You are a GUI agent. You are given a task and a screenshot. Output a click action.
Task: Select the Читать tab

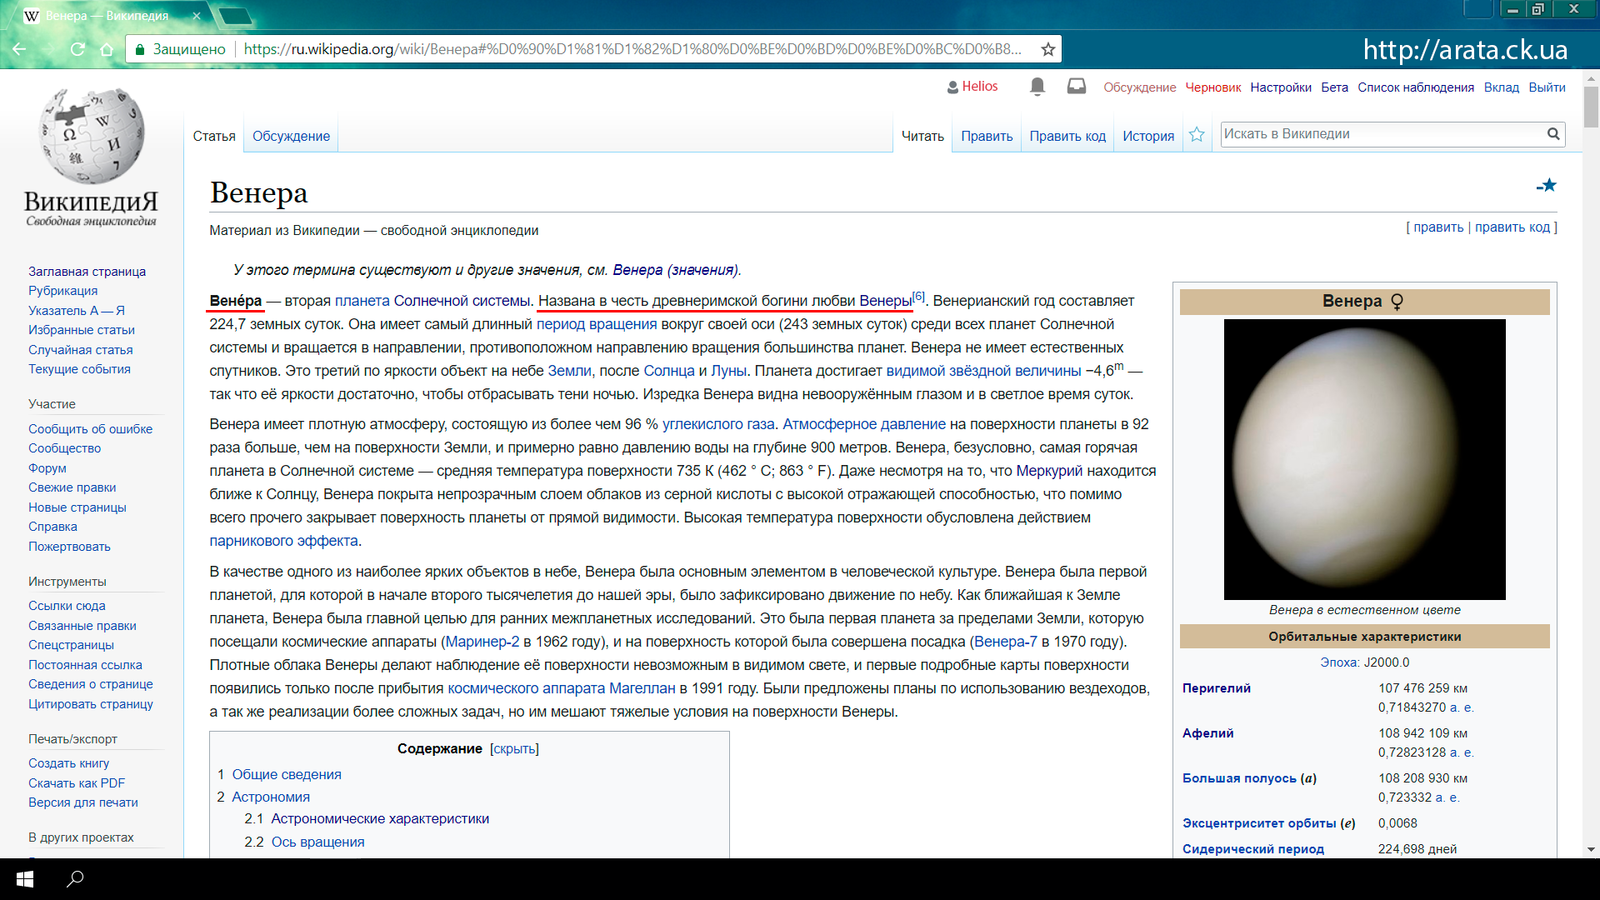(x=922, y=136)
